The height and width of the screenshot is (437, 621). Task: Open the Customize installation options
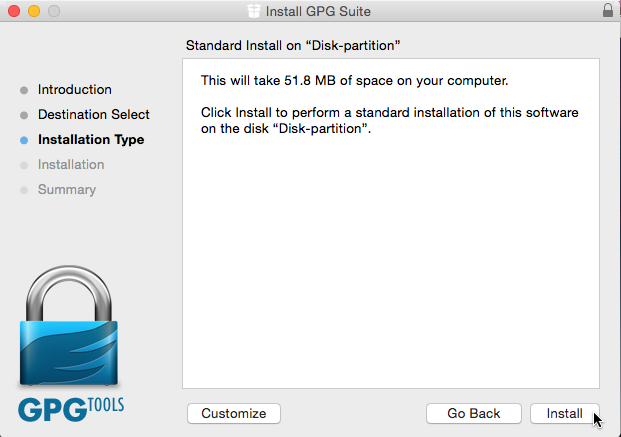(x=234, y=414)
